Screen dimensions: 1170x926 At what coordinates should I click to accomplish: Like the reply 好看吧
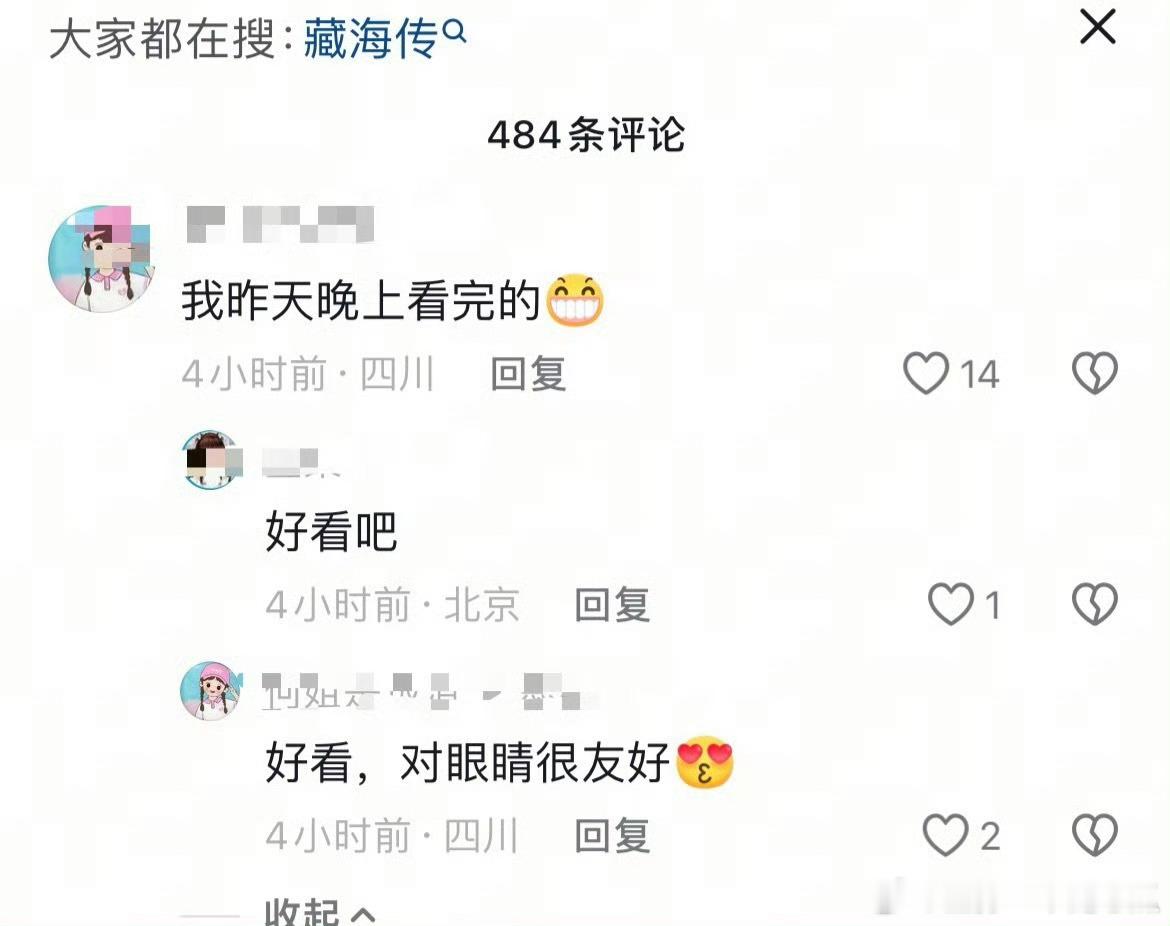951,604
